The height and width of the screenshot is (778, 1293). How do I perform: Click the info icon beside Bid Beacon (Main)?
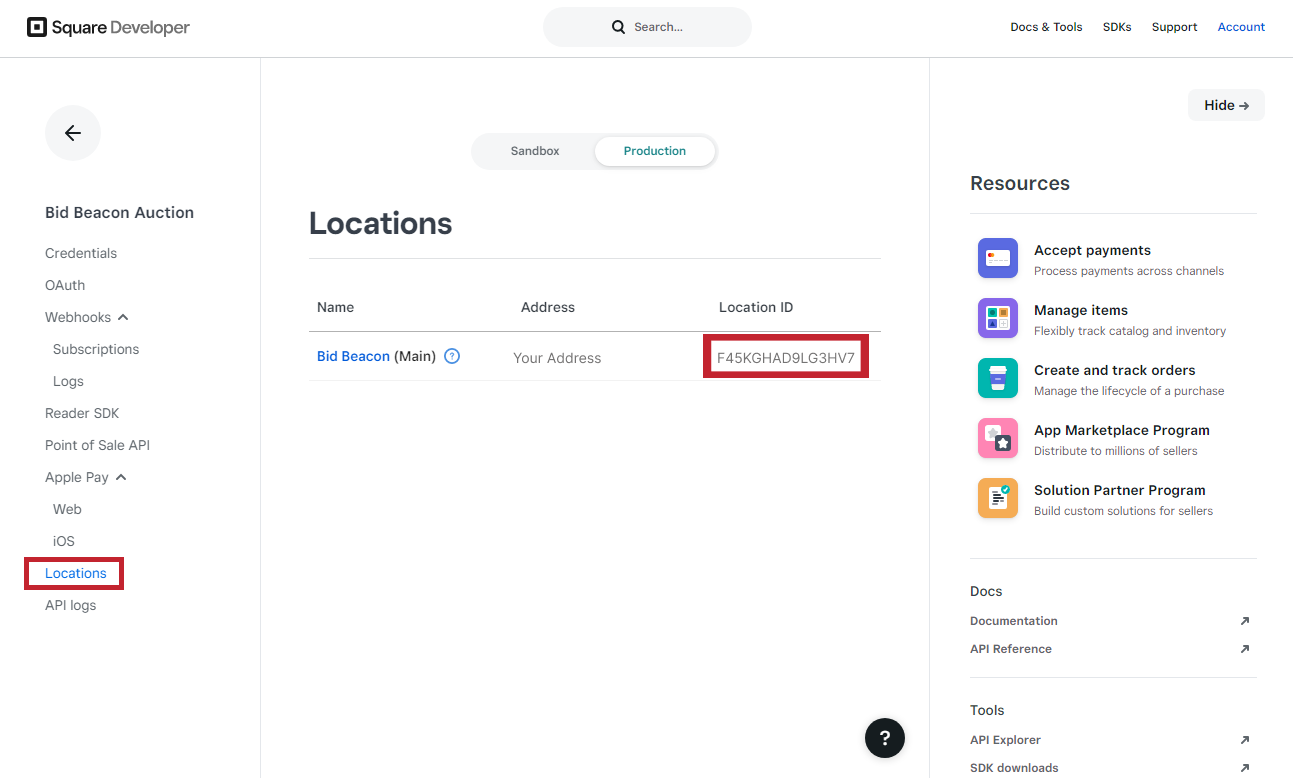point(452,356)
